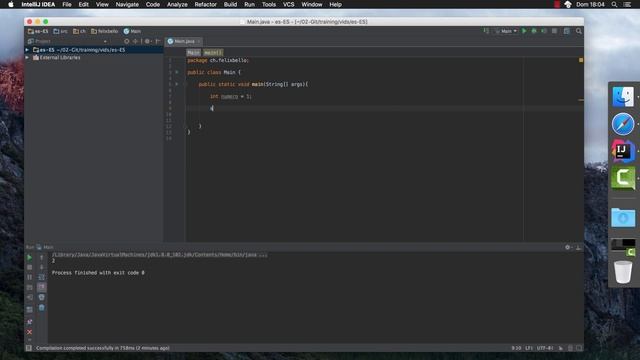The width and height of the screenshot is (640, 360).
Task: Open Run panel gear settings
Action: pos(568,247)
